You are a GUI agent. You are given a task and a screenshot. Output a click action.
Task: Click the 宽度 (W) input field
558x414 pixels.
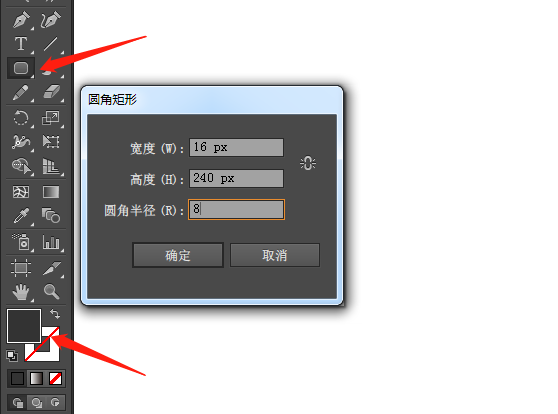coord(236,147)
